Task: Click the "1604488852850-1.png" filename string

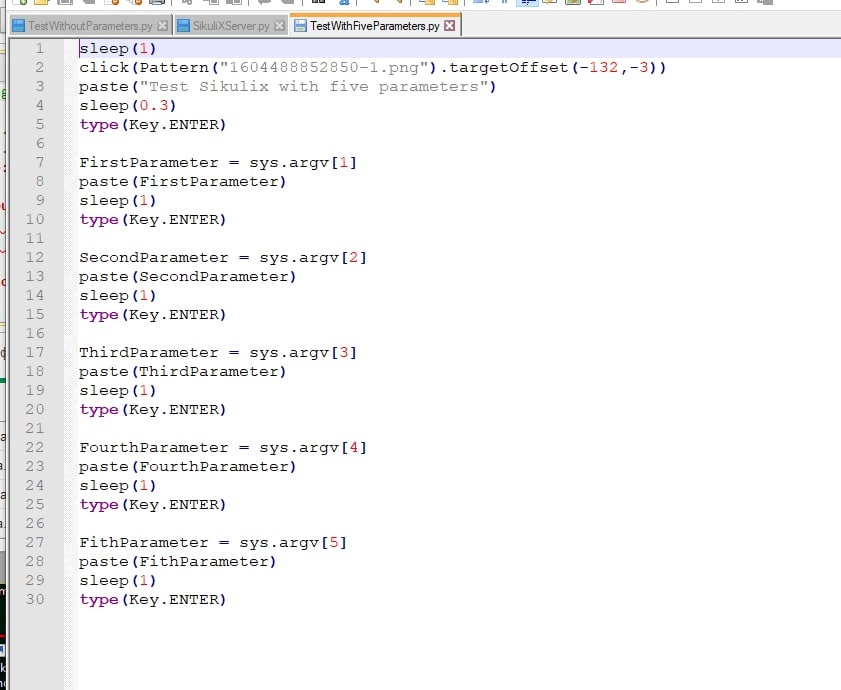Action: [x=324, y=68]
